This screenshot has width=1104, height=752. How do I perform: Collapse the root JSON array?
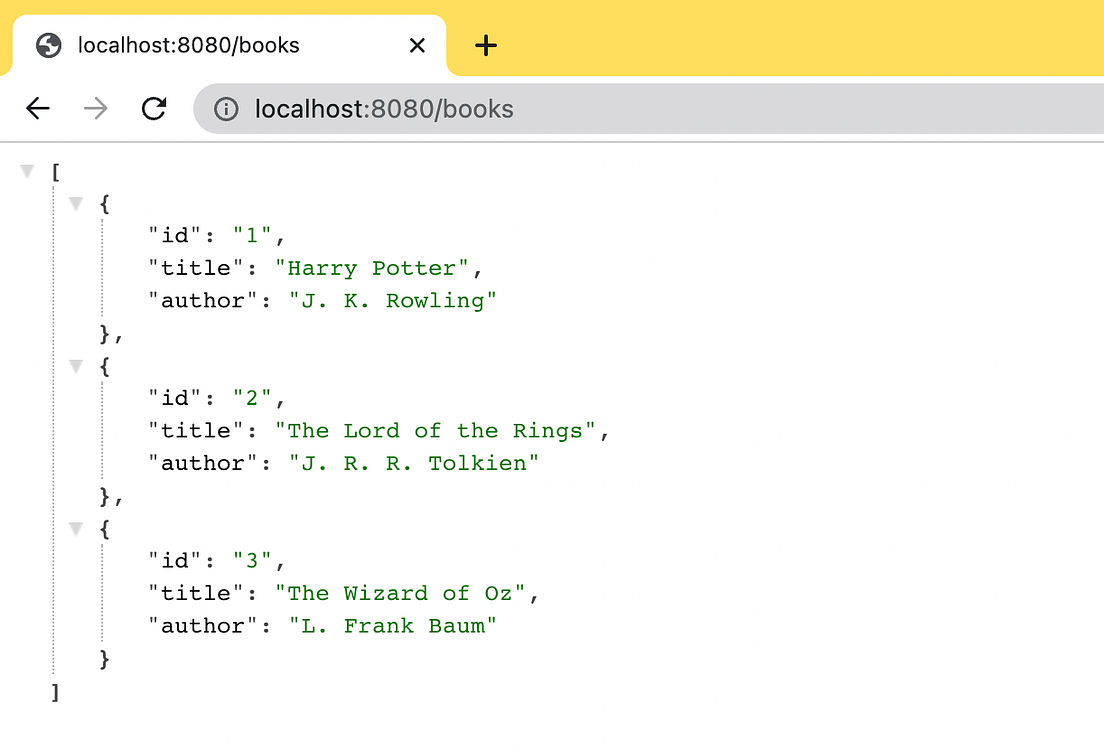pyautogui.click(x=27, y=170)
